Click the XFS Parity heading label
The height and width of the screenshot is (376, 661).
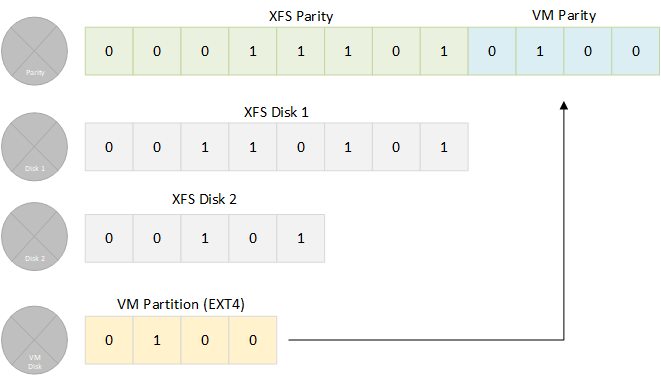pos(301,16)
